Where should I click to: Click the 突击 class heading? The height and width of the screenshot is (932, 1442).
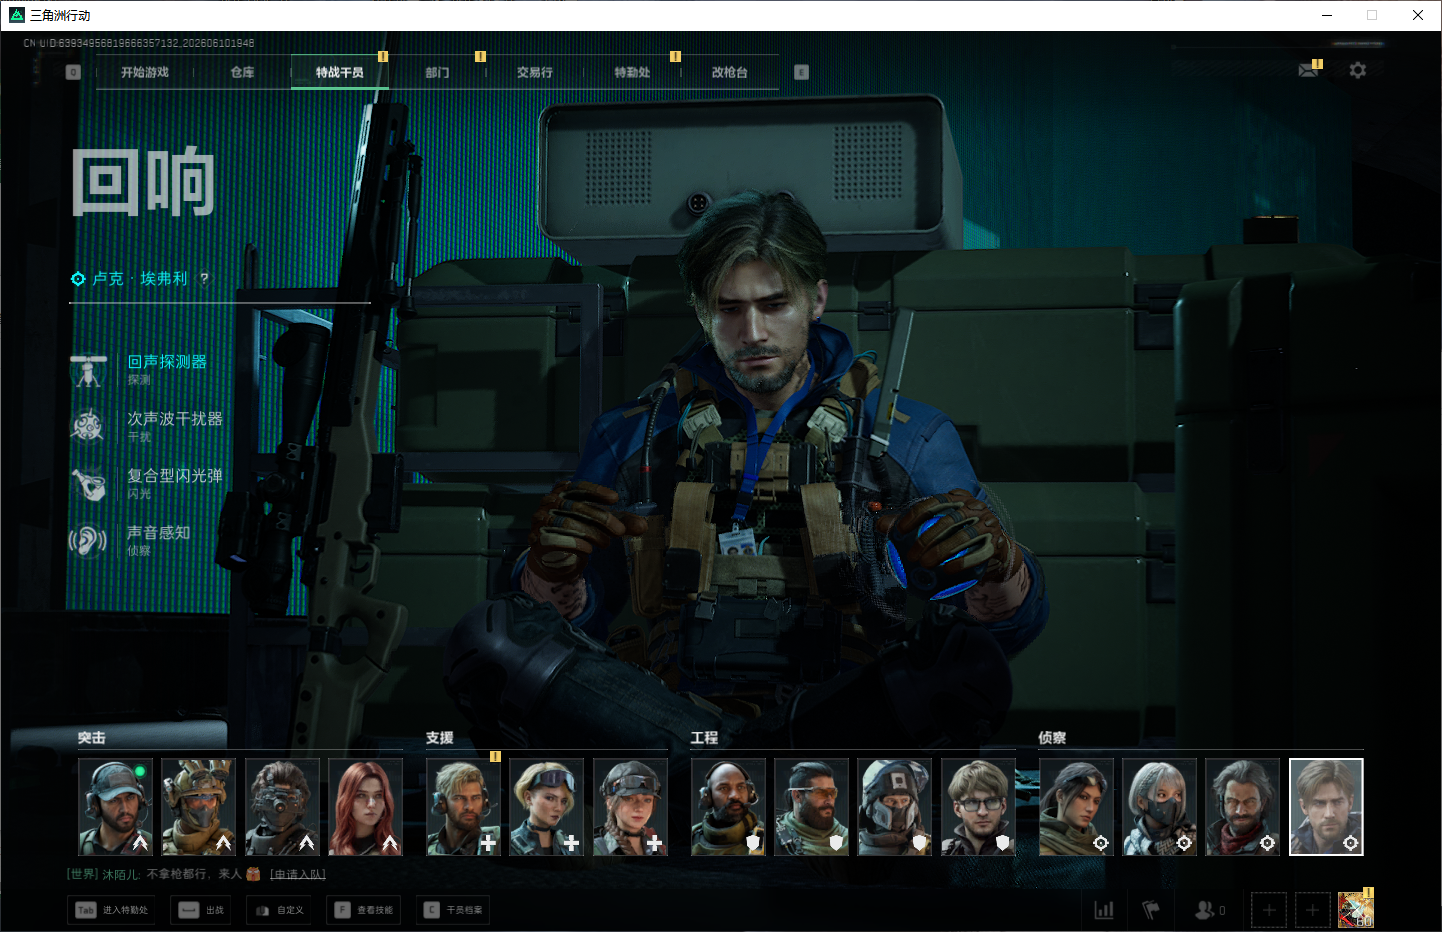pos(92,738)
